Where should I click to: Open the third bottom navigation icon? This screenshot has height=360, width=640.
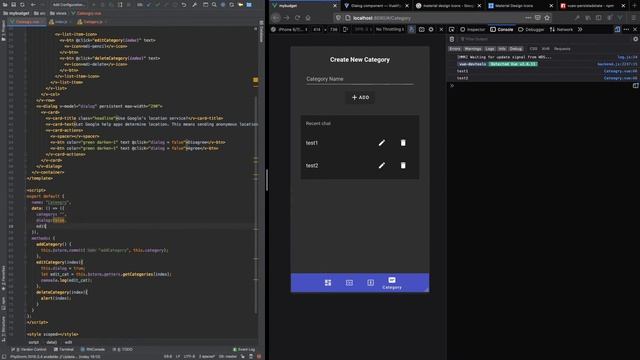[371, 282]
